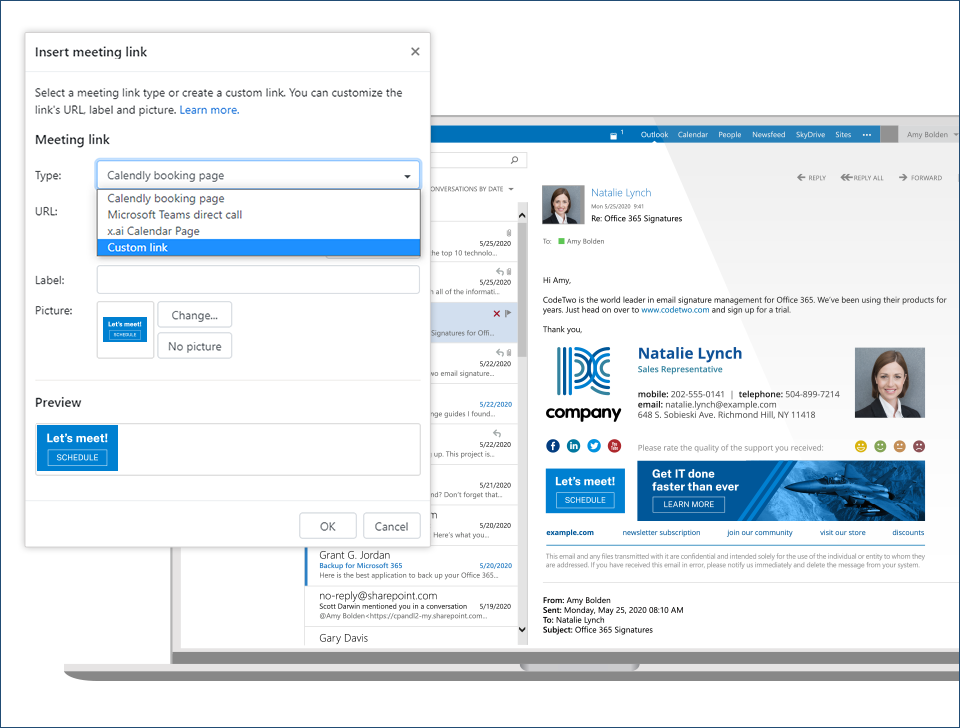Click inside the Label input field

pos(256,279)
